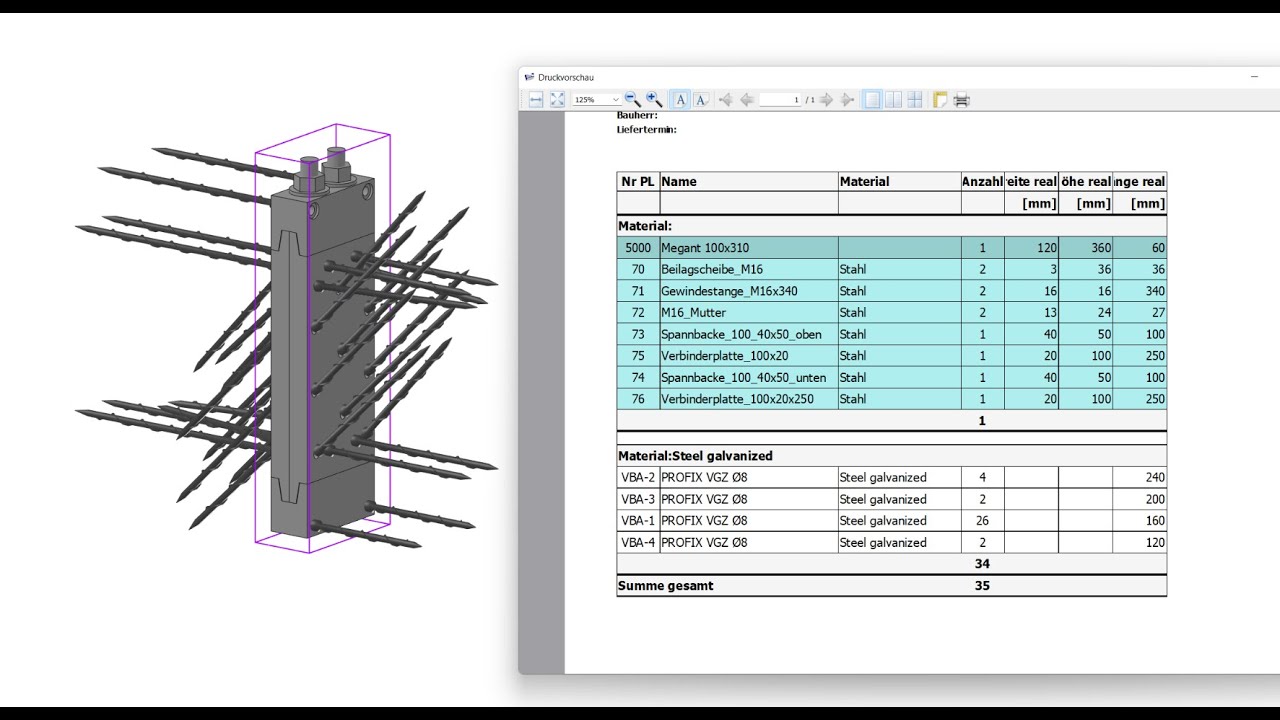
Task: Click the Spannbacke_100_40x50_unten cell
Action: (x=749, y=378)
